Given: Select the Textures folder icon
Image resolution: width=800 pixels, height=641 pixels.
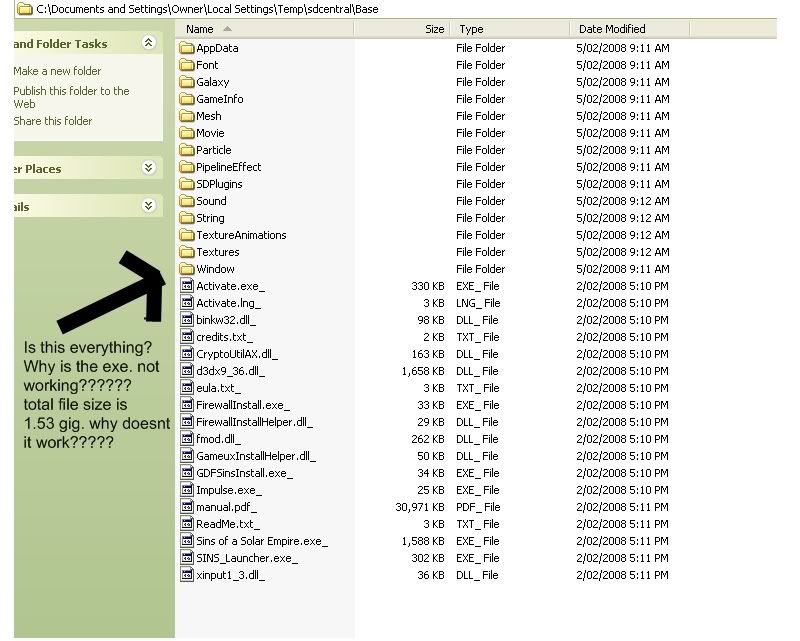Looking at the screenshot, I should (187, 252).
